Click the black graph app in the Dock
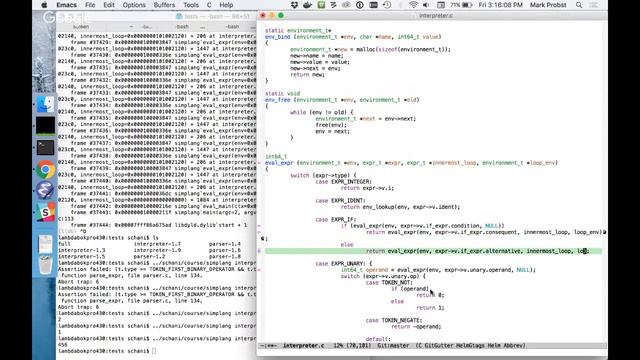The image size is (640, 360). click(x=45, y=126)
